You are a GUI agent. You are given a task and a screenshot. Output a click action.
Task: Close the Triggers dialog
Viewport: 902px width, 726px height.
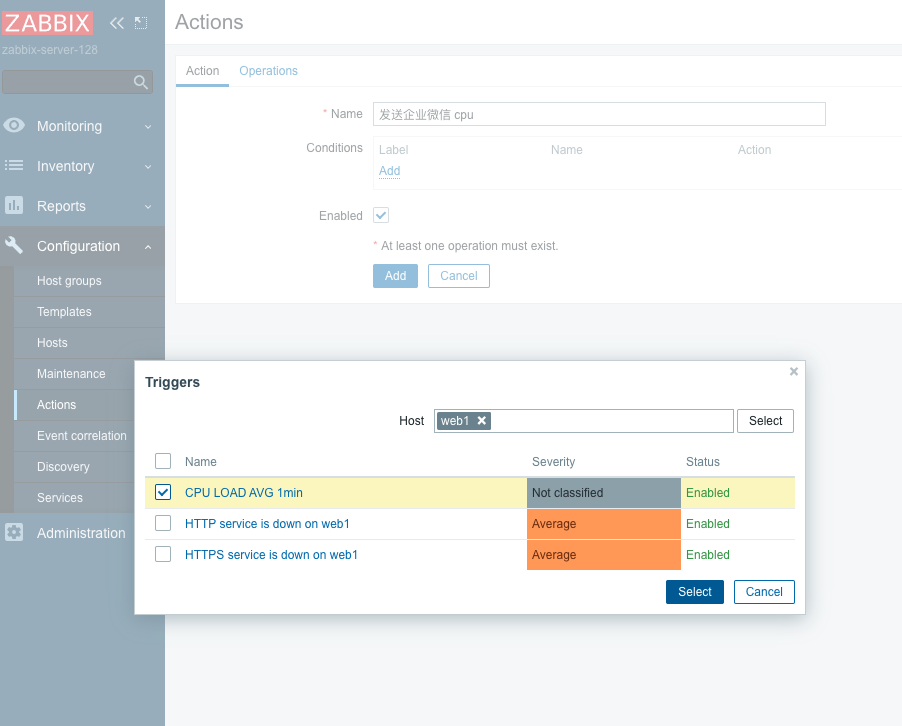pos(794,372)
